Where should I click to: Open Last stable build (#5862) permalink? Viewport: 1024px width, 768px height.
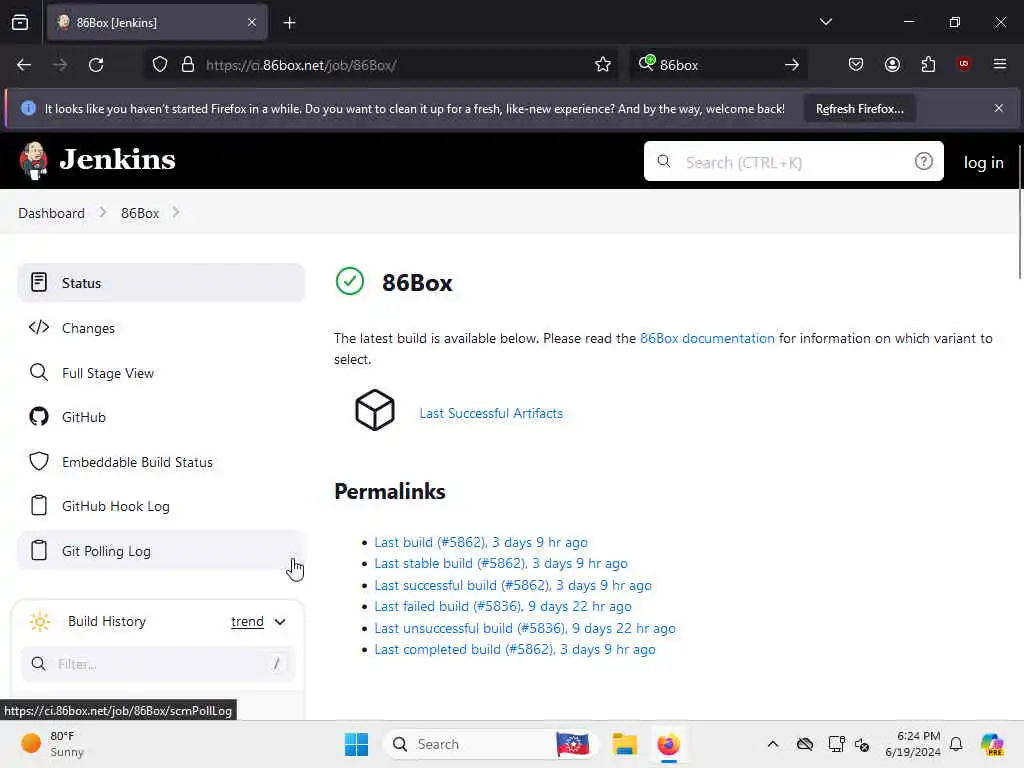tap(501, 563)
